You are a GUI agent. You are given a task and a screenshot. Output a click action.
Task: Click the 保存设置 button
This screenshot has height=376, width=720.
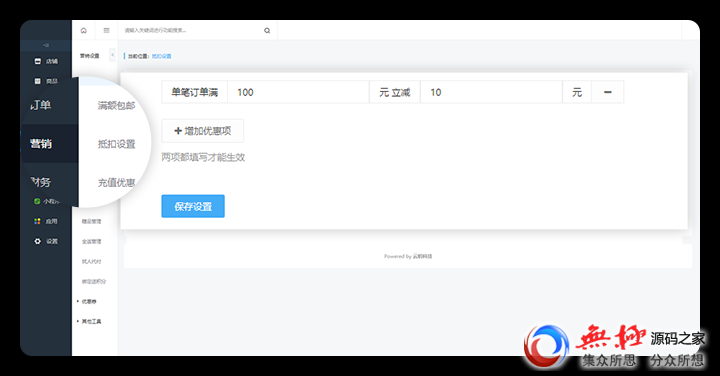point(193,206)
